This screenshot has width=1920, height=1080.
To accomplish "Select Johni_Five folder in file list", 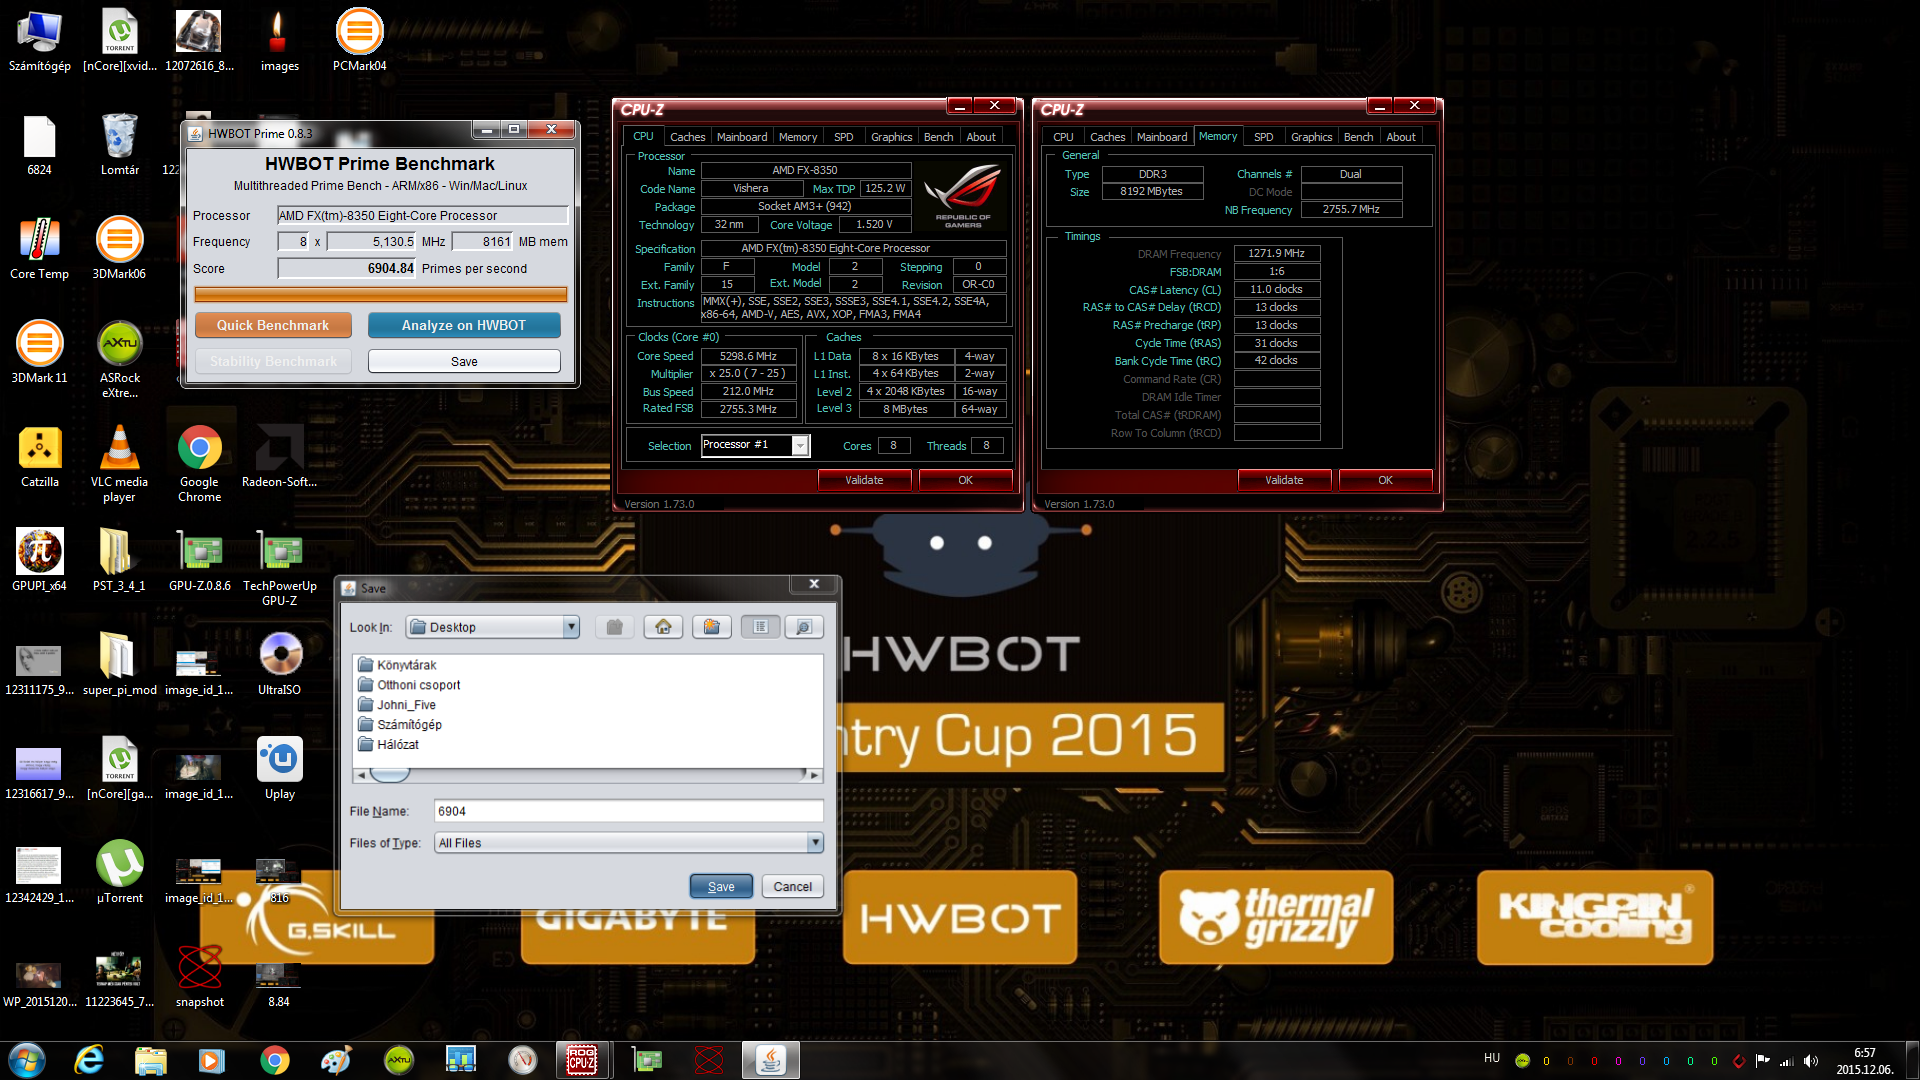I will [x=398, y=705].
